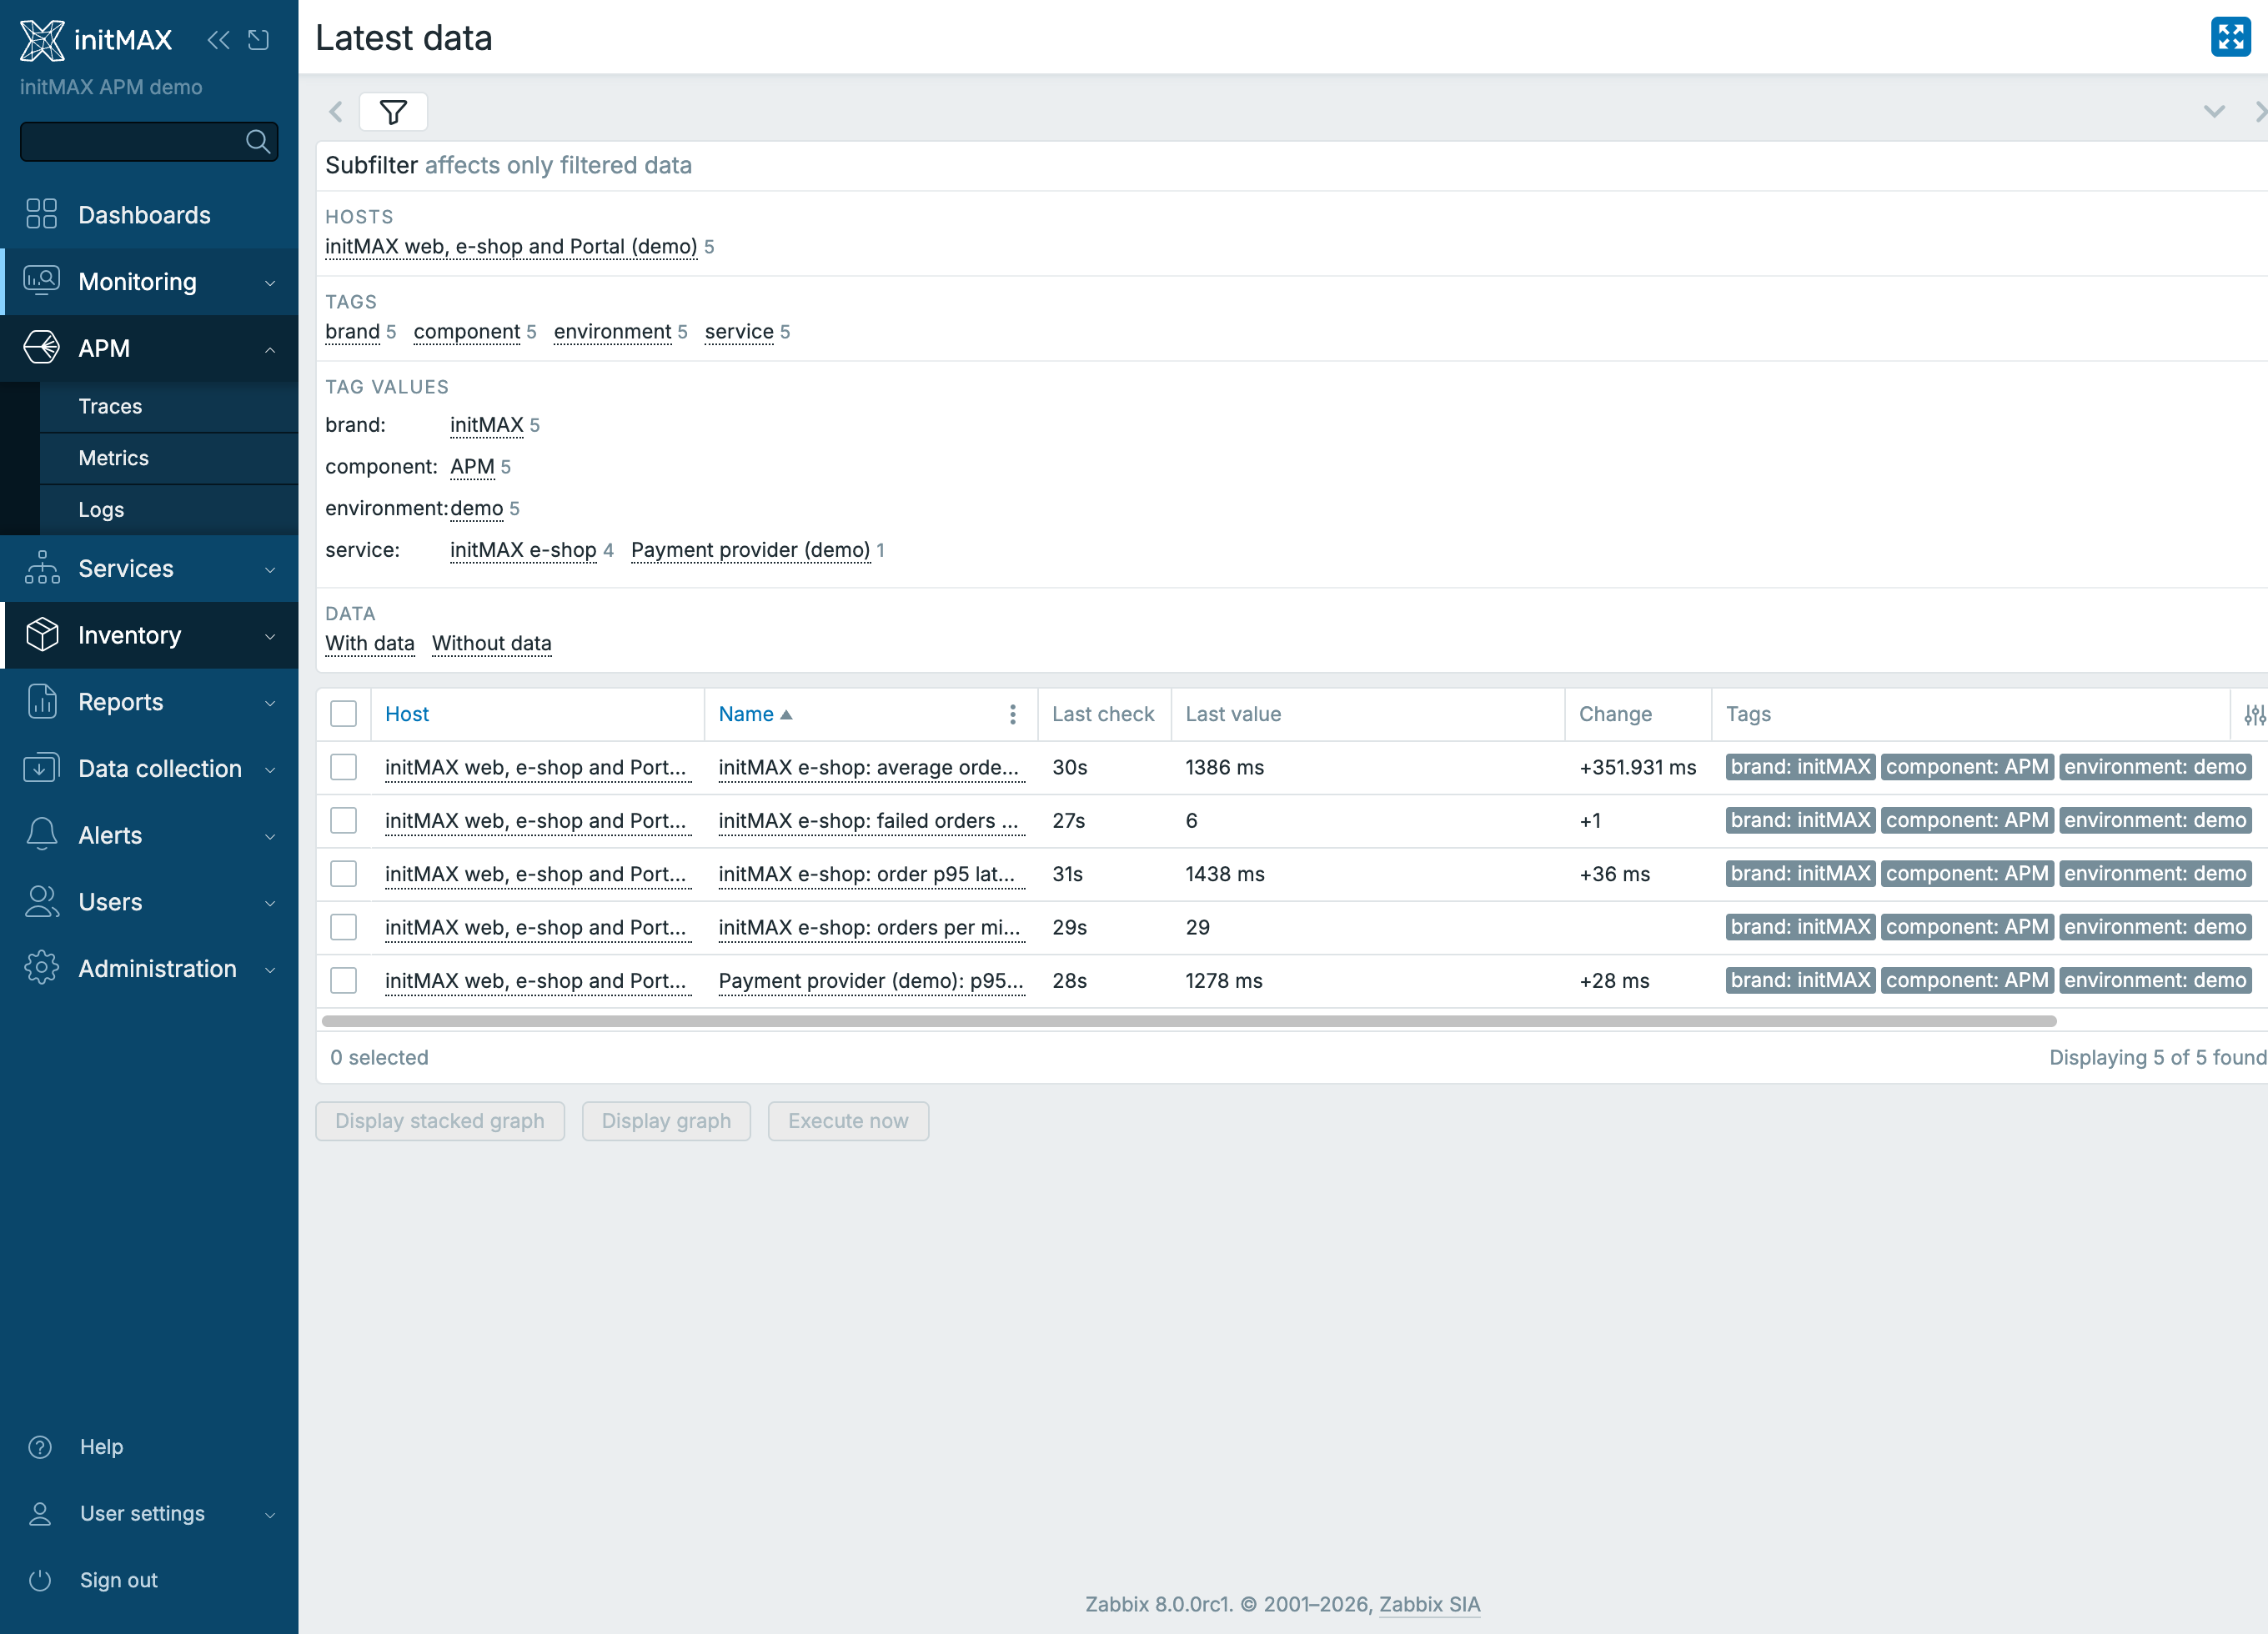The height and width of the screenshot is (1634, 2268).
Task: Toggle the filter funnel icon
Action: point(393,112)
